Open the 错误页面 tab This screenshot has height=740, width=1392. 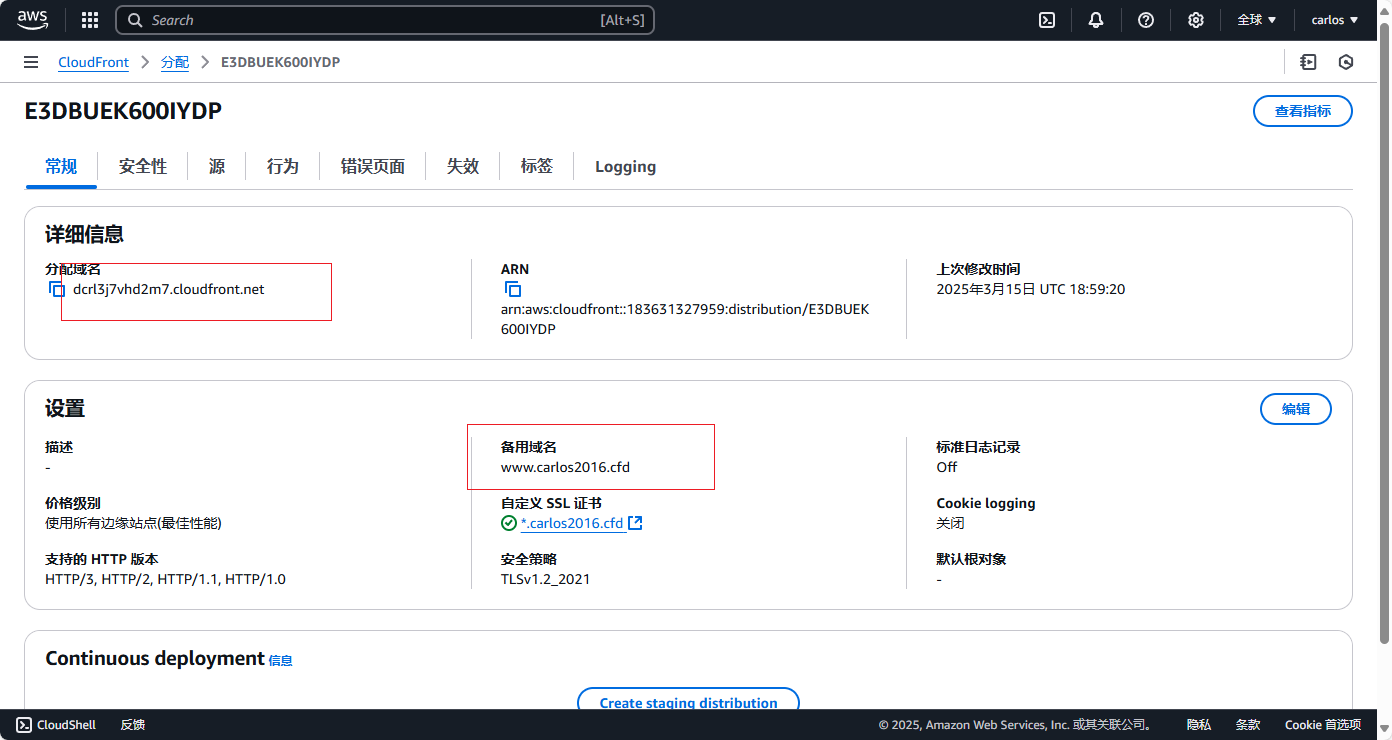(x=373, y=167)
